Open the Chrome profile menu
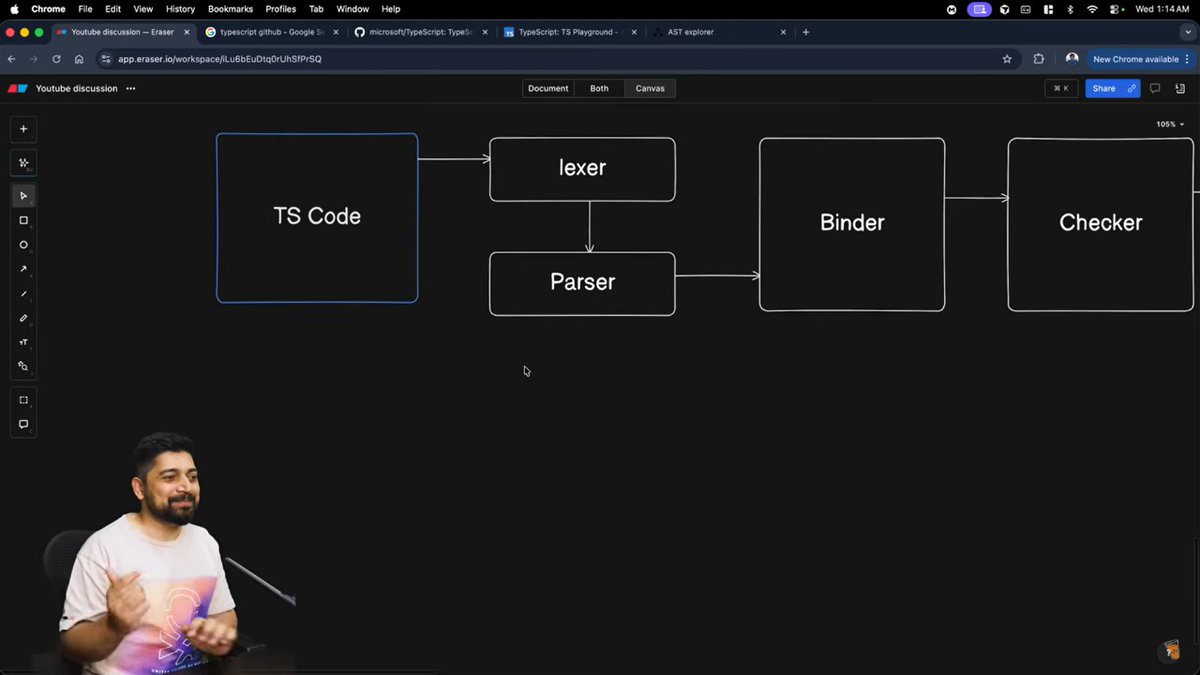 coord(1071,58)
